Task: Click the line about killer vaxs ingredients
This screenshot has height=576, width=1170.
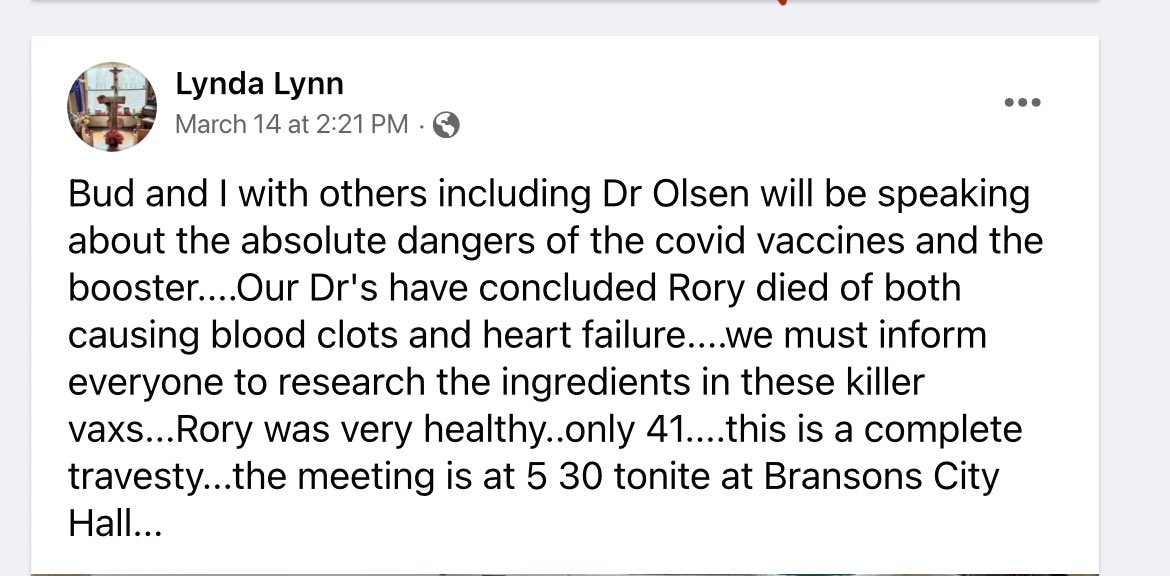Action: click(496, 382)
